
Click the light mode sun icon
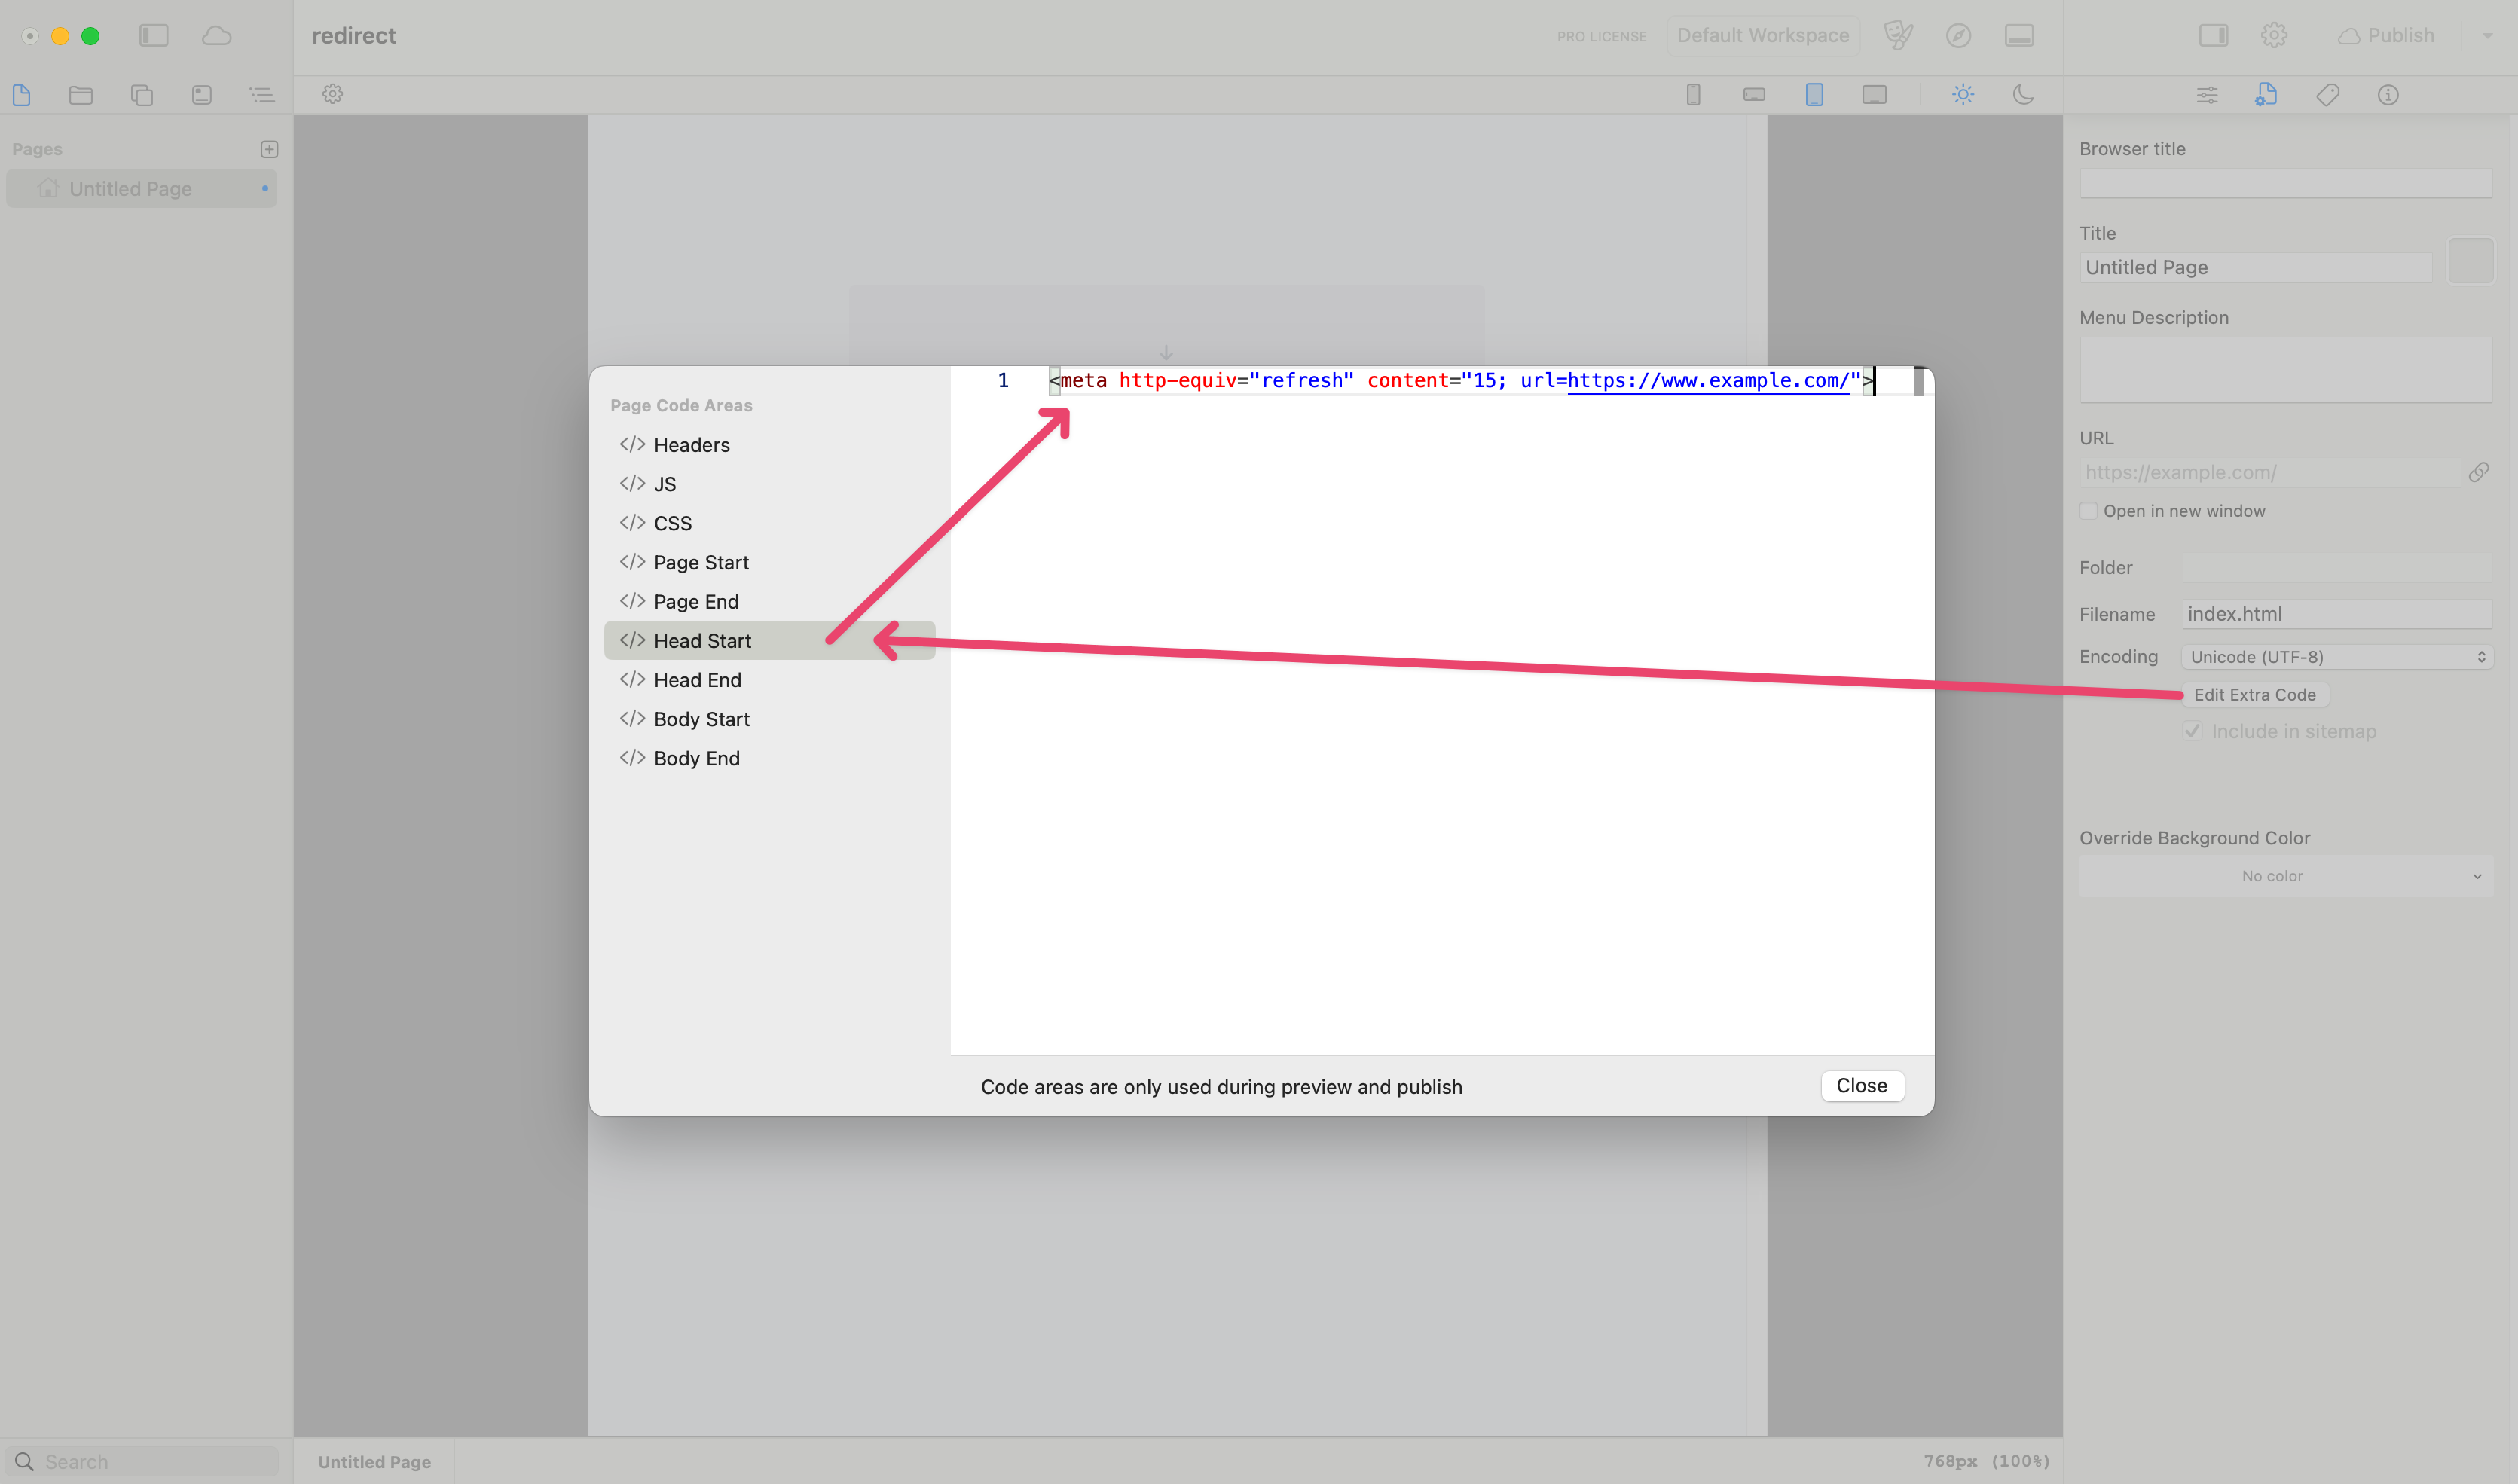[x=1962, y=95]
